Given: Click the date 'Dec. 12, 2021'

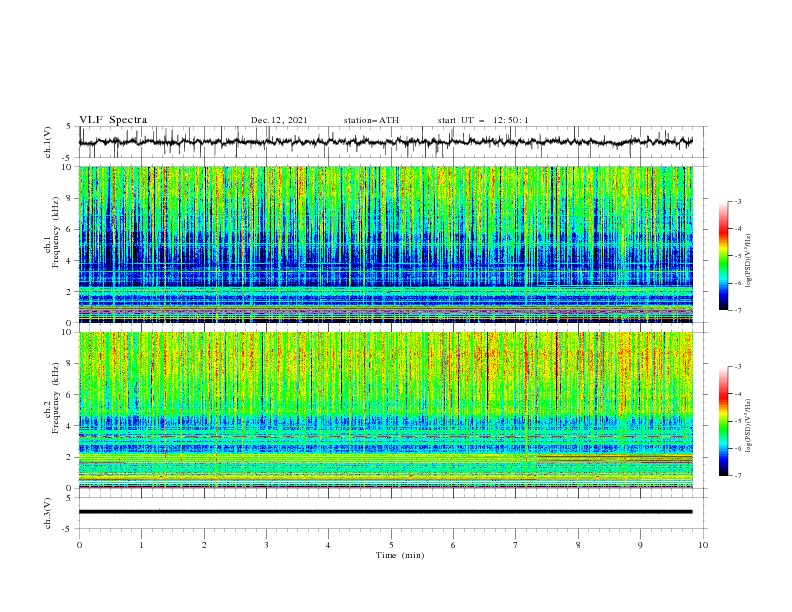Looking at the screenshot, I should click(279, 120).
